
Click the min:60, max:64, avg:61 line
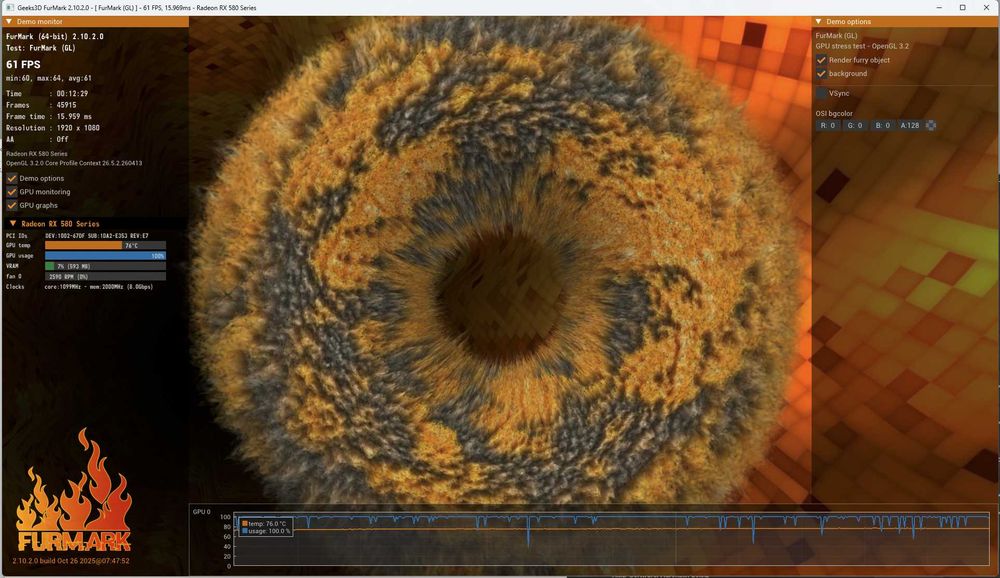[x=48, y=78]
